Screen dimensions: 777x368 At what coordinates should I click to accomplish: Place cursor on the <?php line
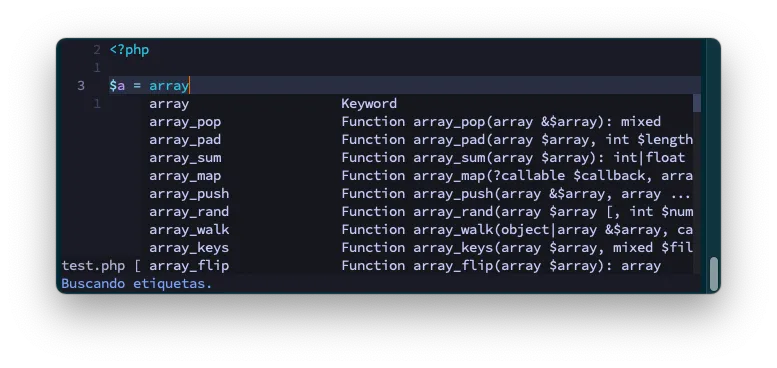[x=129, y=50]
